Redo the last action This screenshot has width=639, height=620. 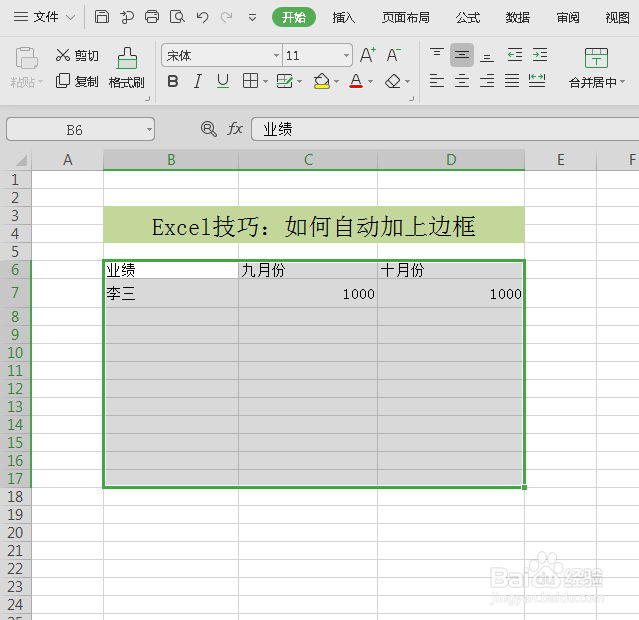[x=227, y=17]
